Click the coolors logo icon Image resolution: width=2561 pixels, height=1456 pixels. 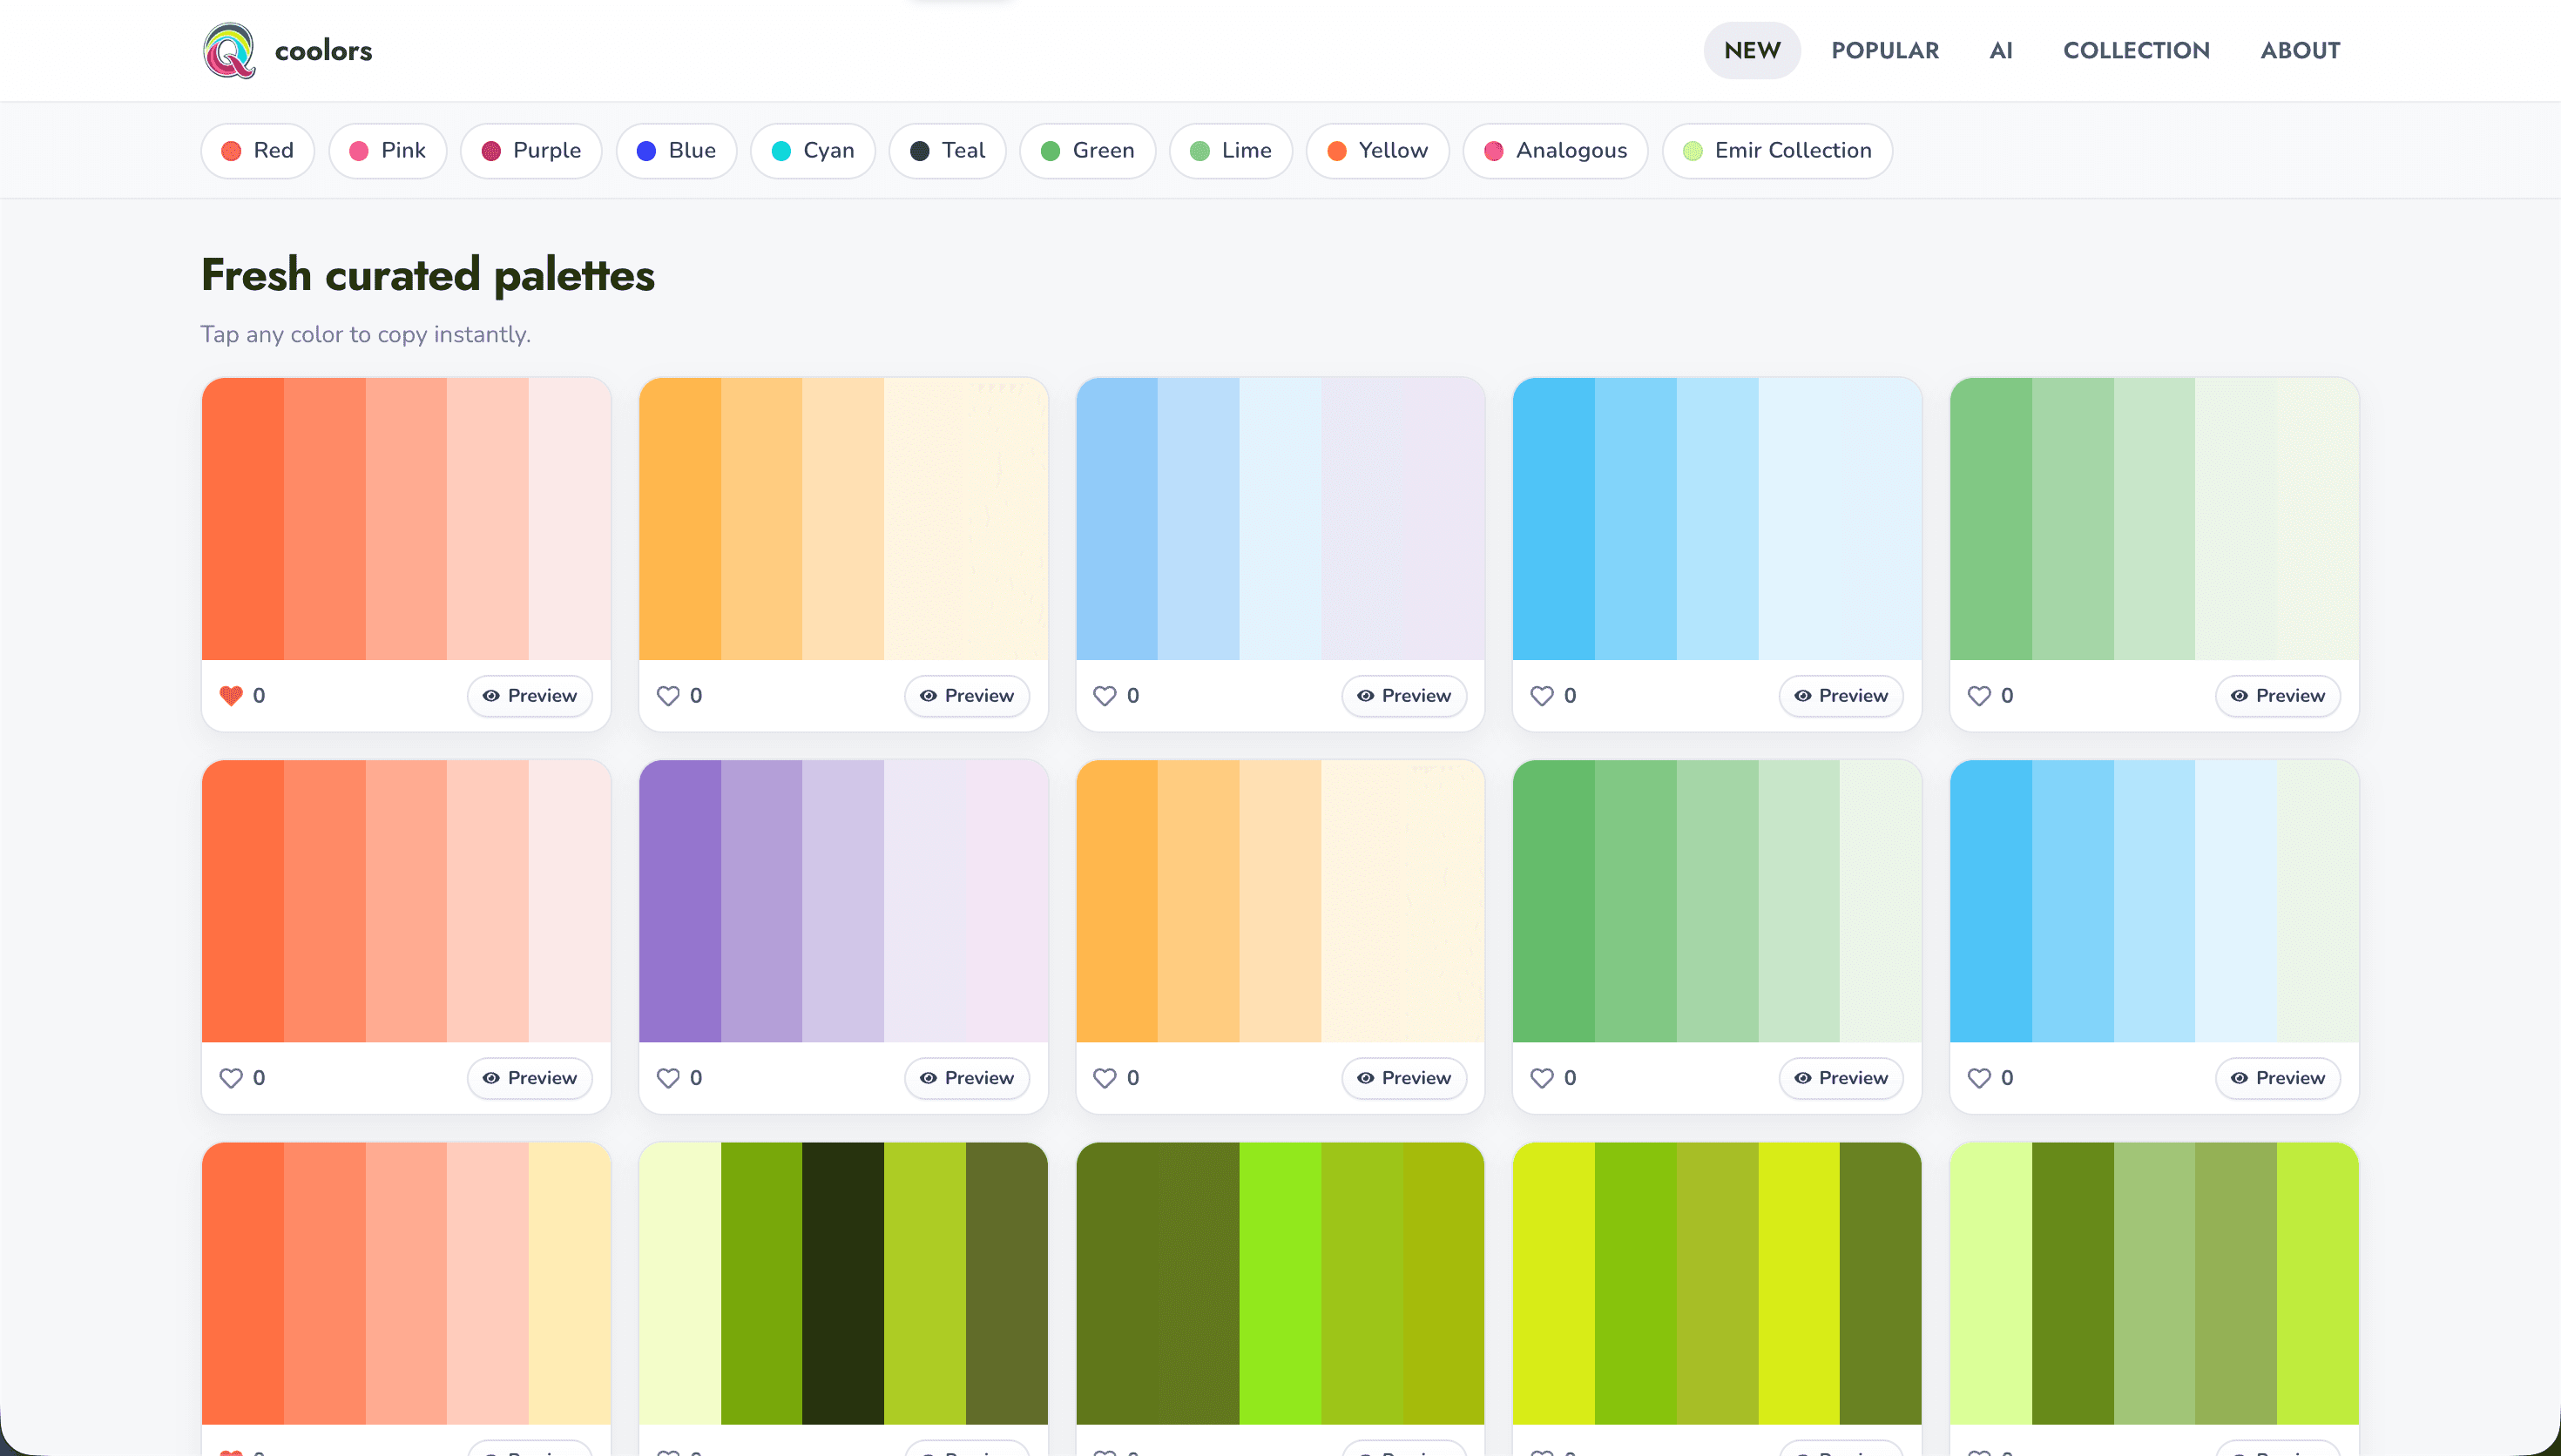229,50
